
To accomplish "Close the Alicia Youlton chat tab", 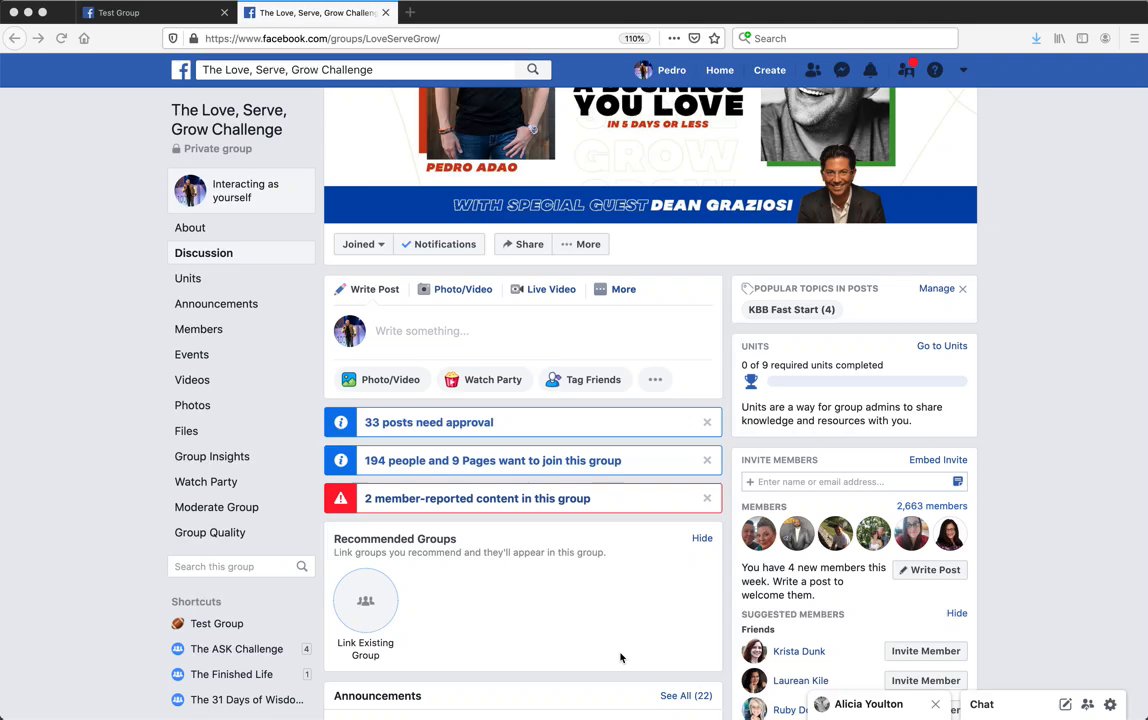I will pos(936,705).
